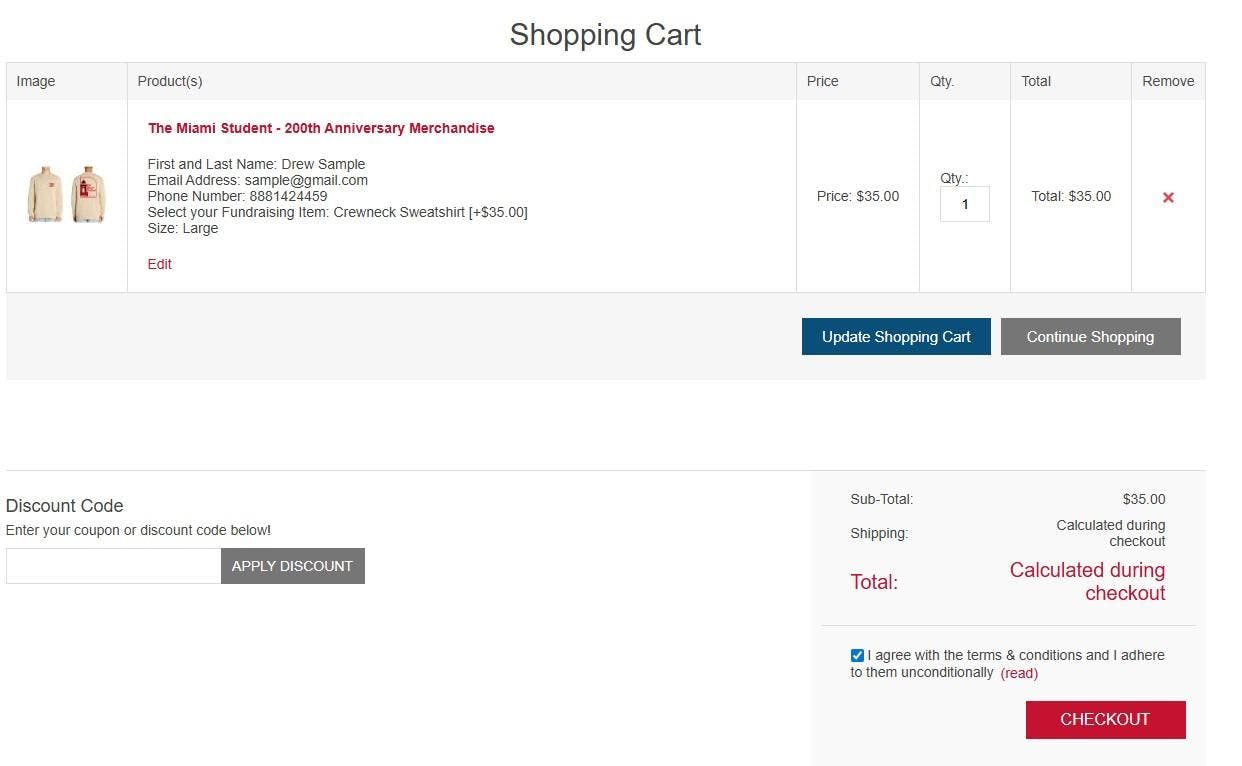The width and height of the screenshot is (1242, 766).
Task: Uncheck the terms & conditions agreement checkbox
Action: tap(857, 656)
